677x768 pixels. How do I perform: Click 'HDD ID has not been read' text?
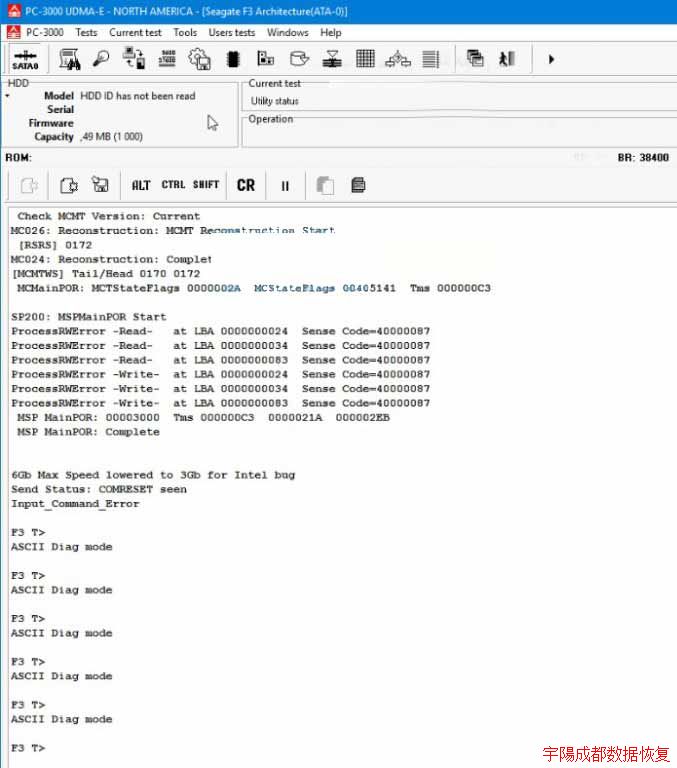click(138, 96)
